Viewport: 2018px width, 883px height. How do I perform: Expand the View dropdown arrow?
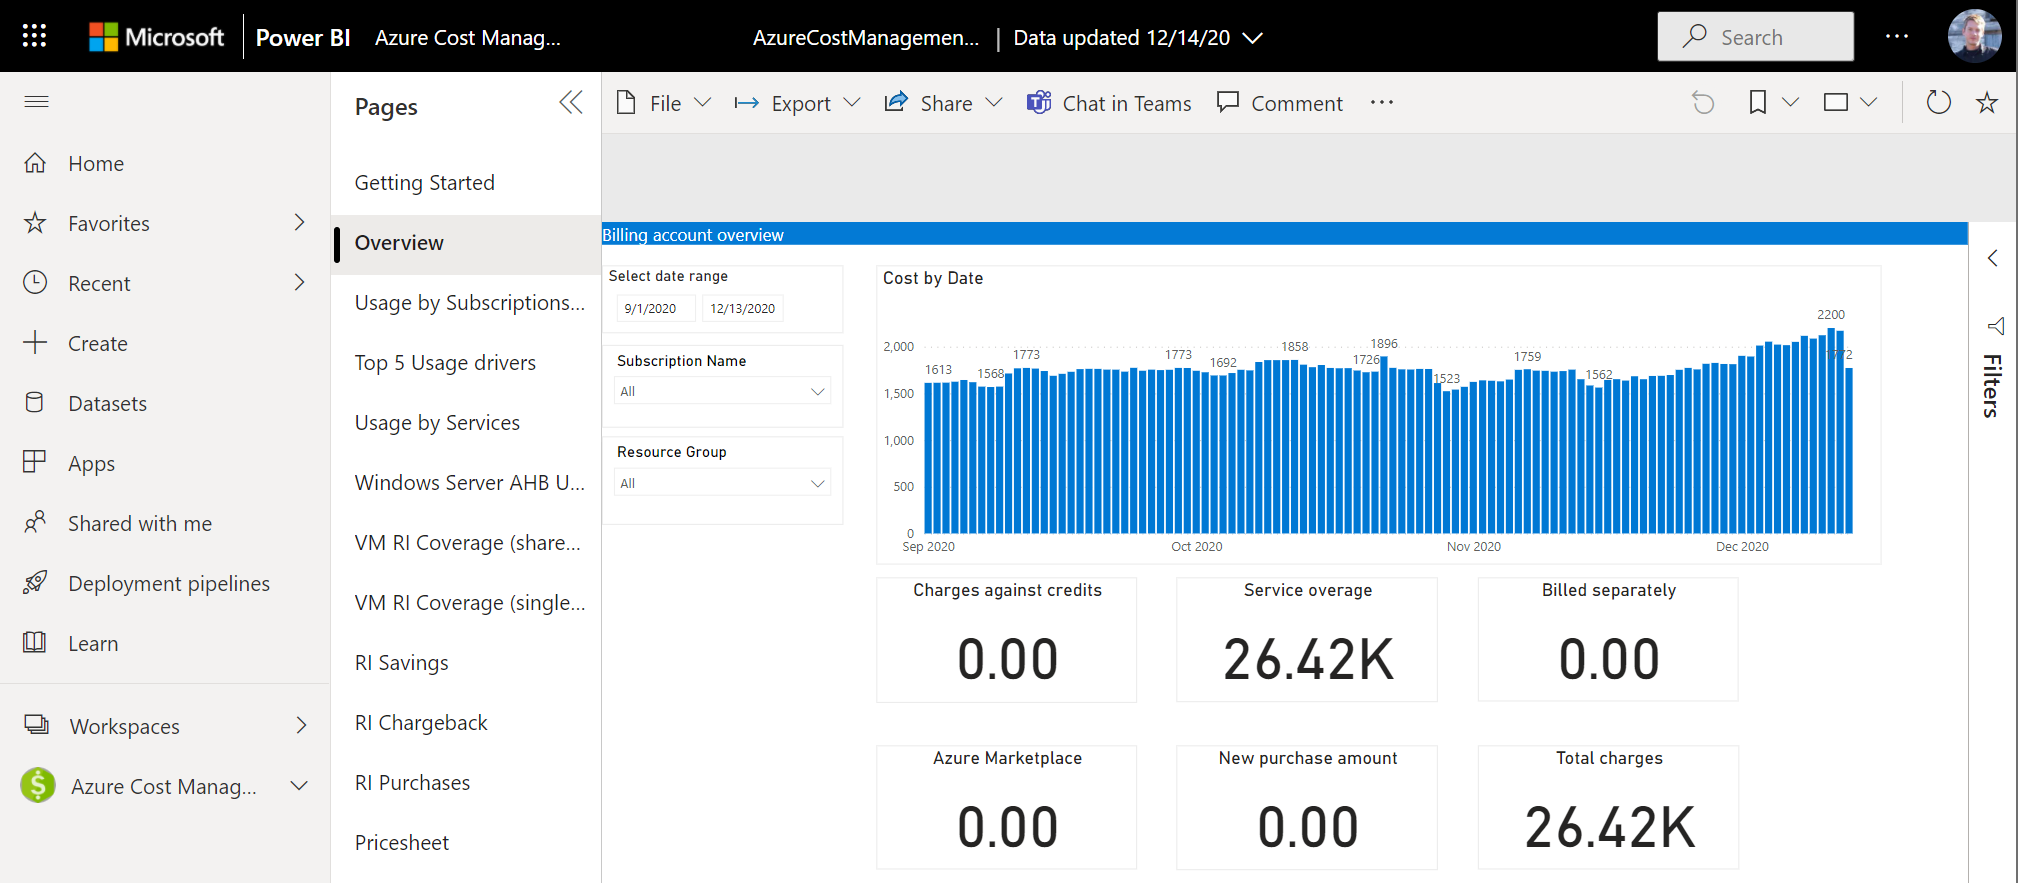[1869, 102]
